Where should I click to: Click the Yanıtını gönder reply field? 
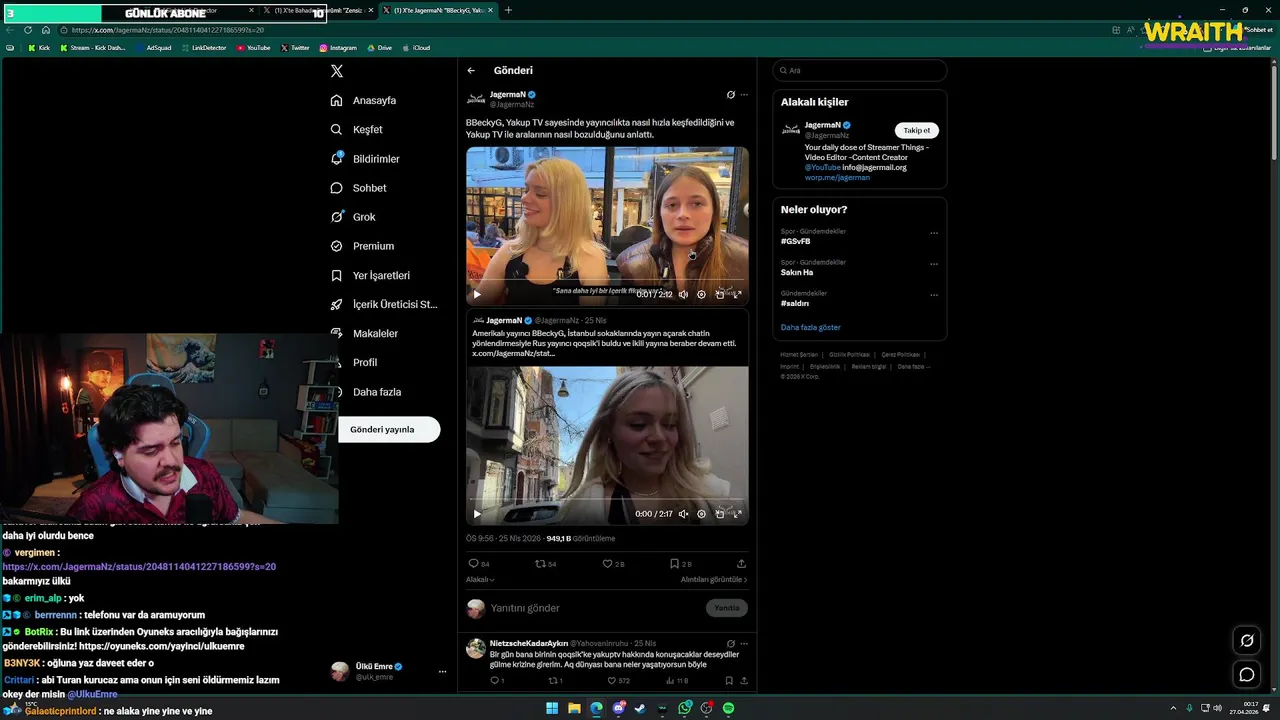tap(595, 608)
